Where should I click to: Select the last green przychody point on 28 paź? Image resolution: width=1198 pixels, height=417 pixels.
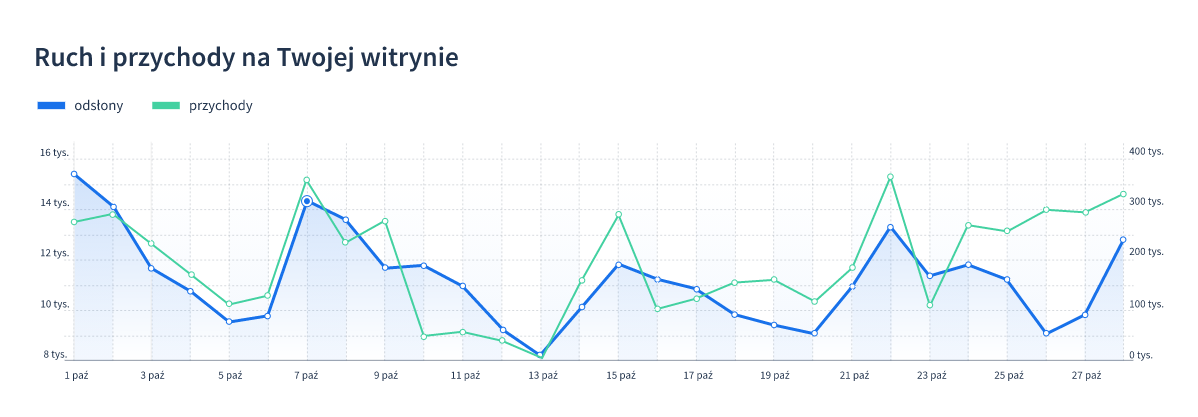point(1123,194)
